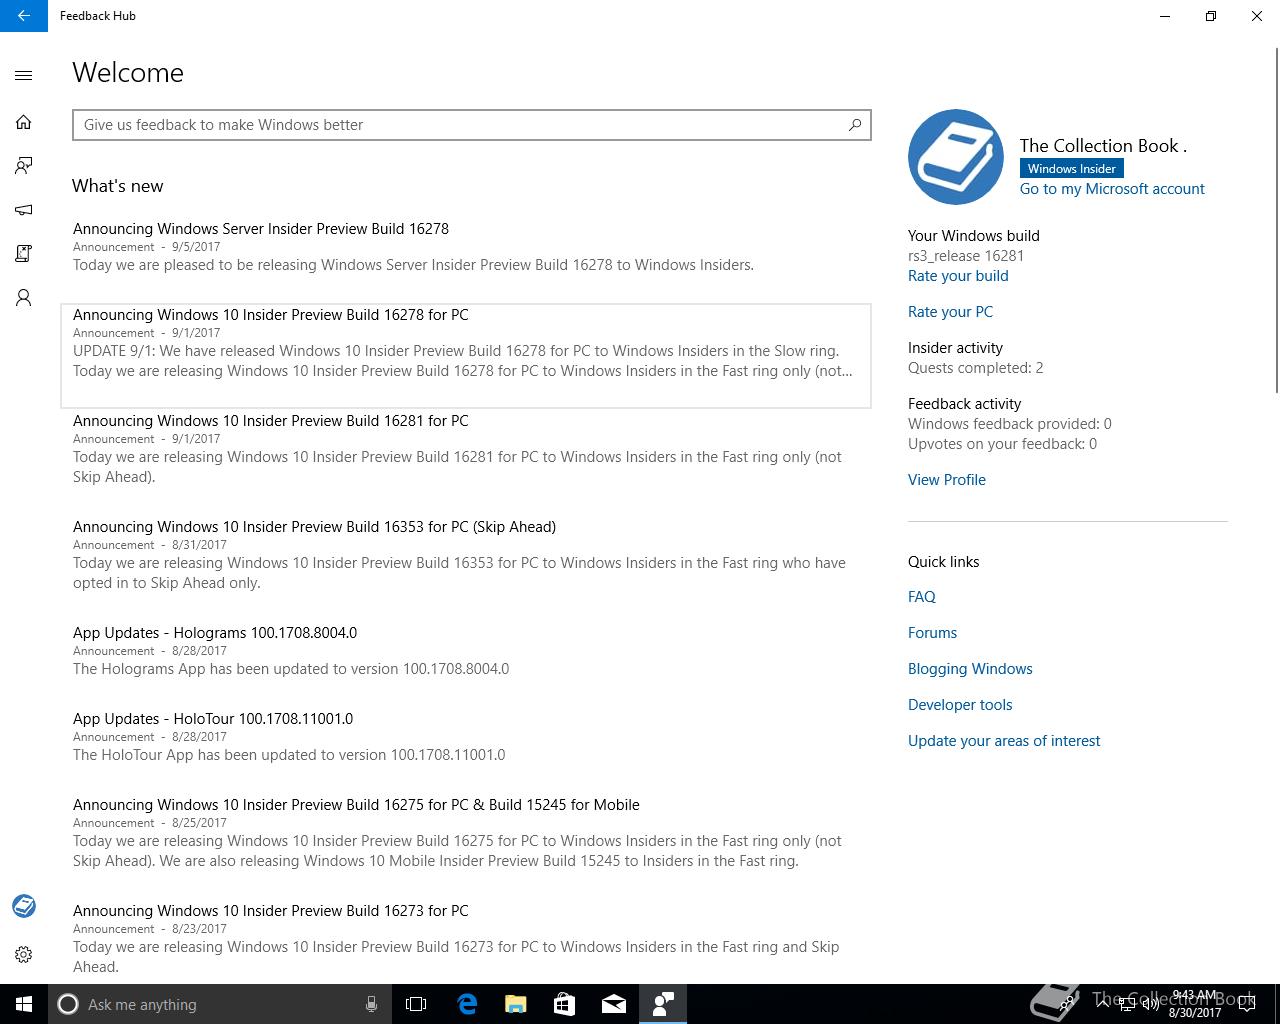Open the Developer tools link

(960, 705)
